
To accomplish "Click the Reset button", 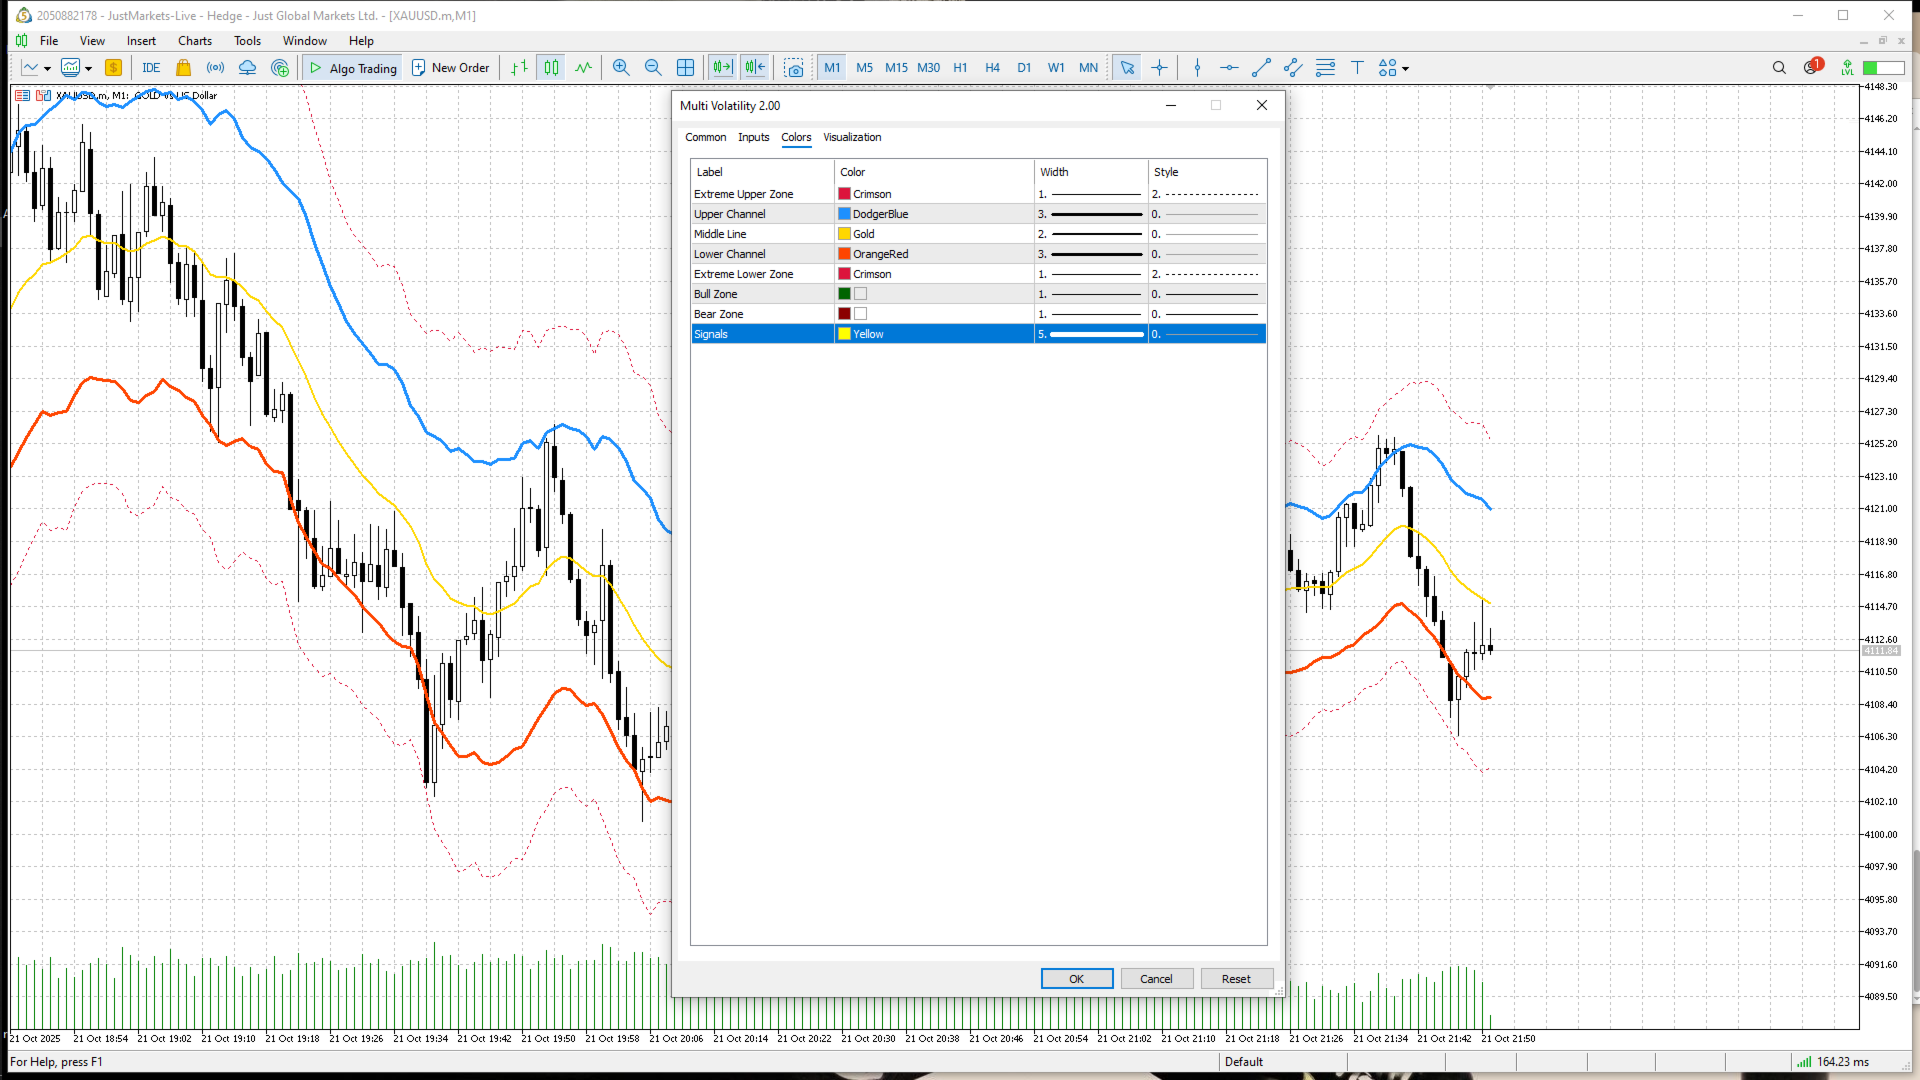I will click(1235, 979).
